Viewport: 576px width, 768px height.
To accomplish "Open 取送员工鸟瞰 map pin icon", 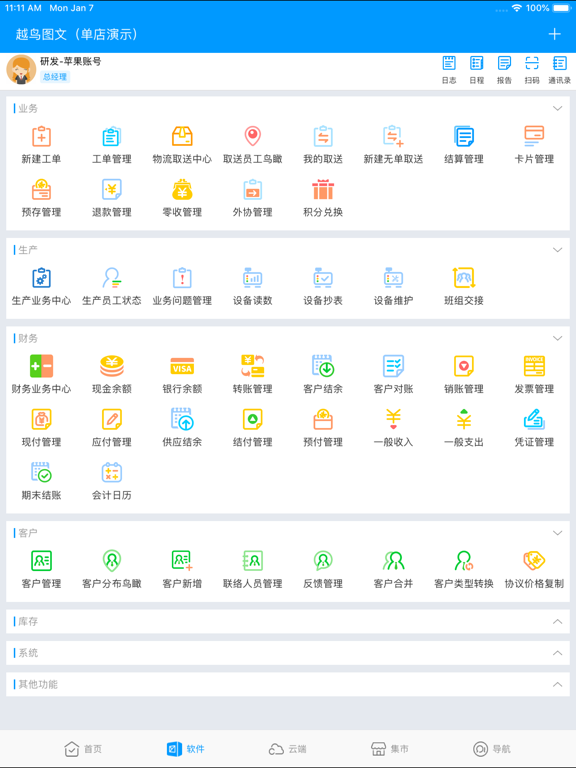I will pos(253,137).
